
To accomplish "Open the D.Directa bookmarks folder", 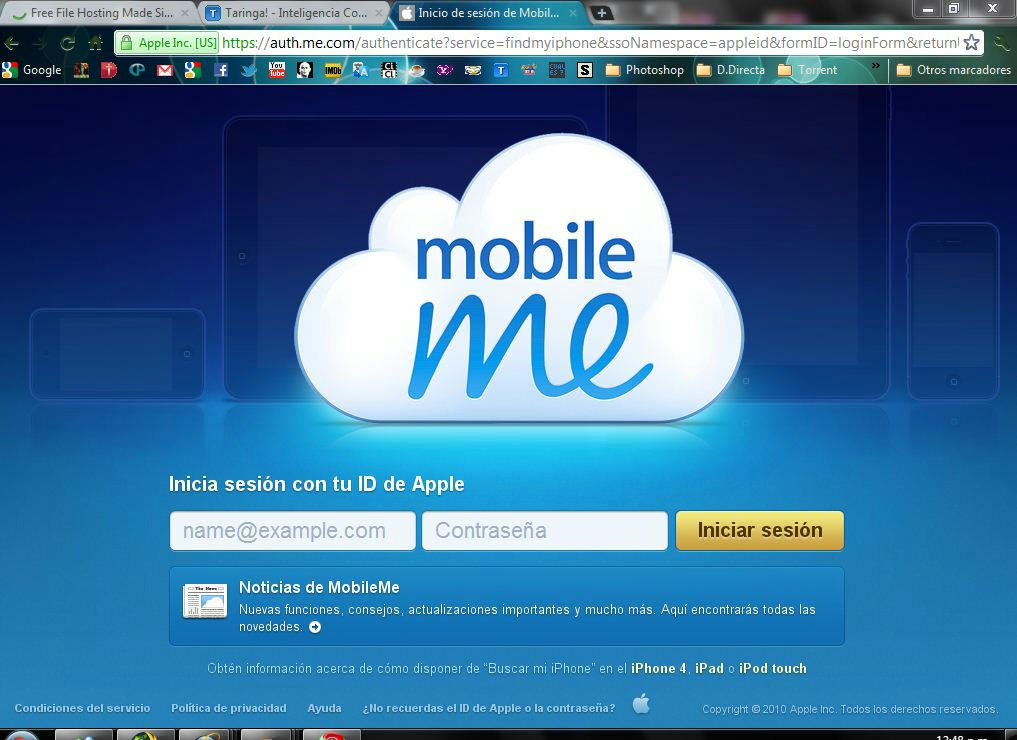I will coord(730,70).
